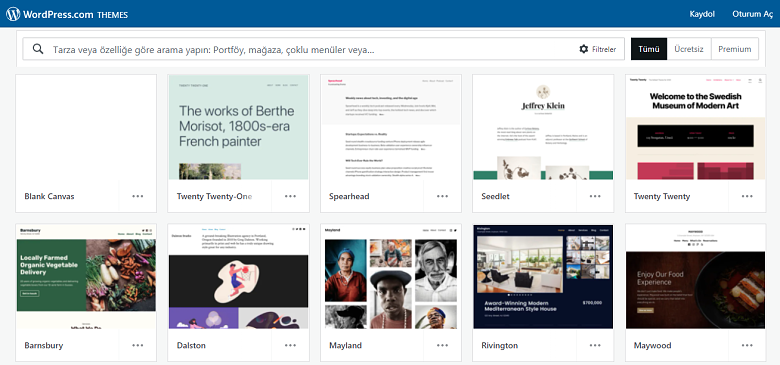Viewport: 780px width, 365px height.
Task: Click Oturum Aç link
Action: (753, 14)
